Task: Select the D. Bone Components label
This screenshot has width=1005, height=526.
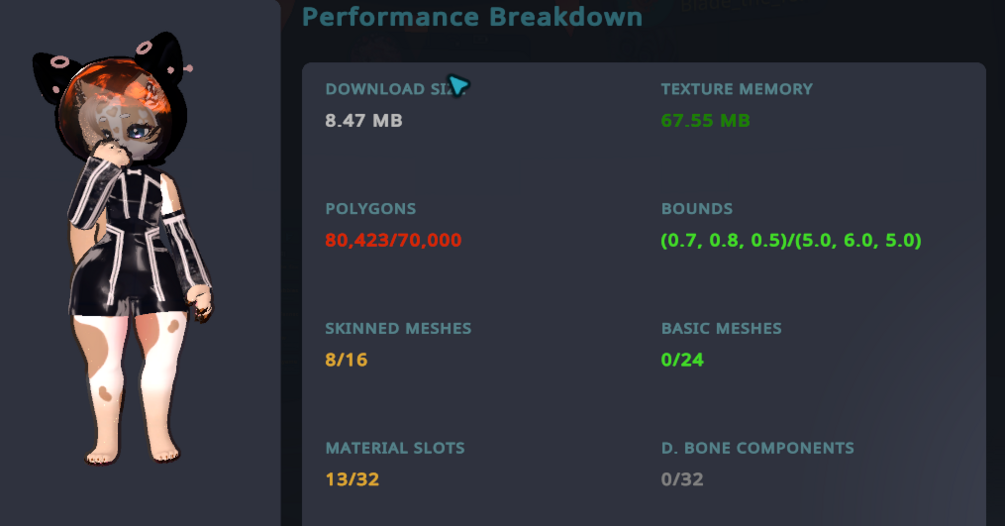Action: 758,448
